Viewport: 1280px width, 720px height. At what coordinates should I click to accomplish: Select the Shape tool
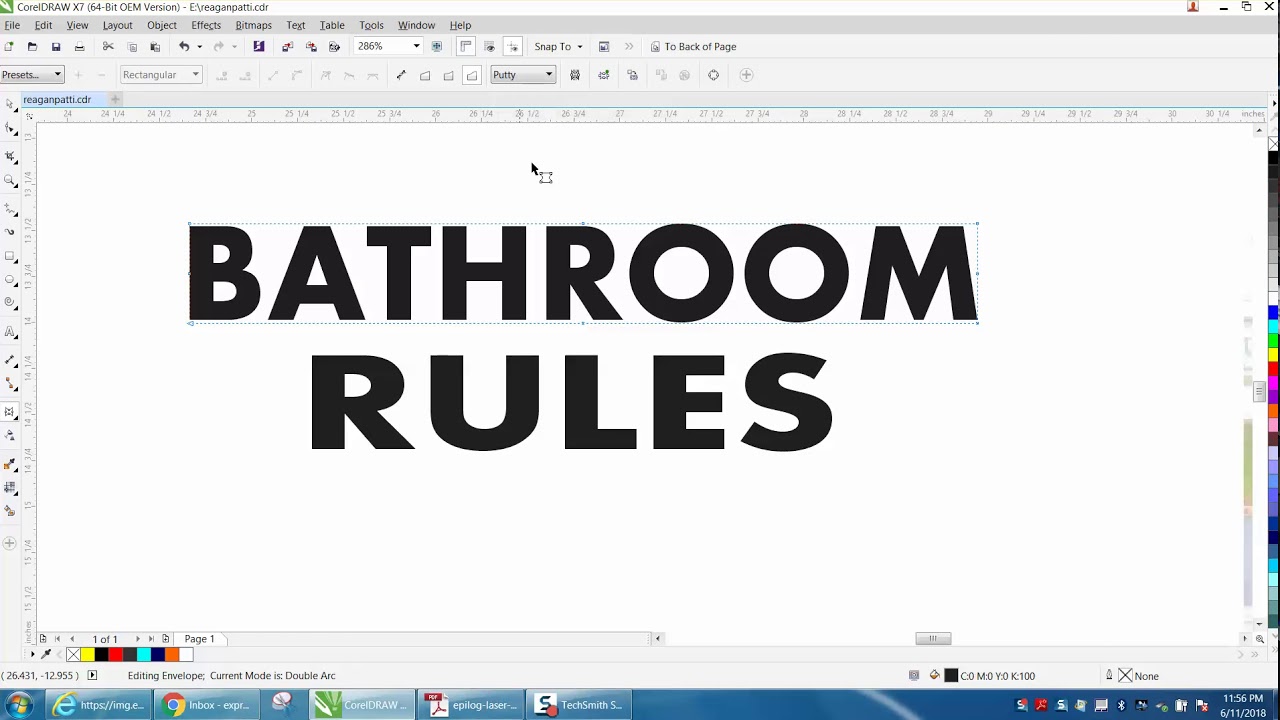(x=10, y=129)
